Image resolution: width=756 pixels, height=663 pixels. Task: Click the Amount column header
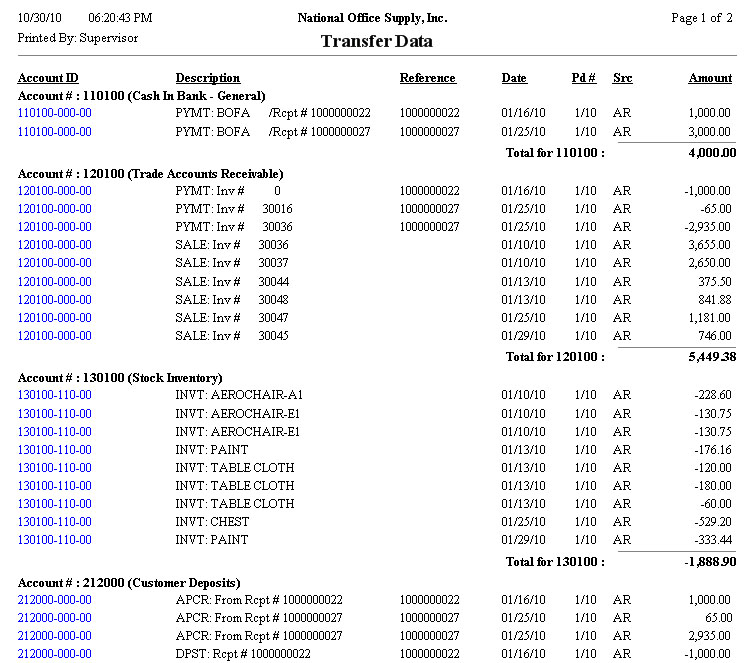[x=710, y=78]
